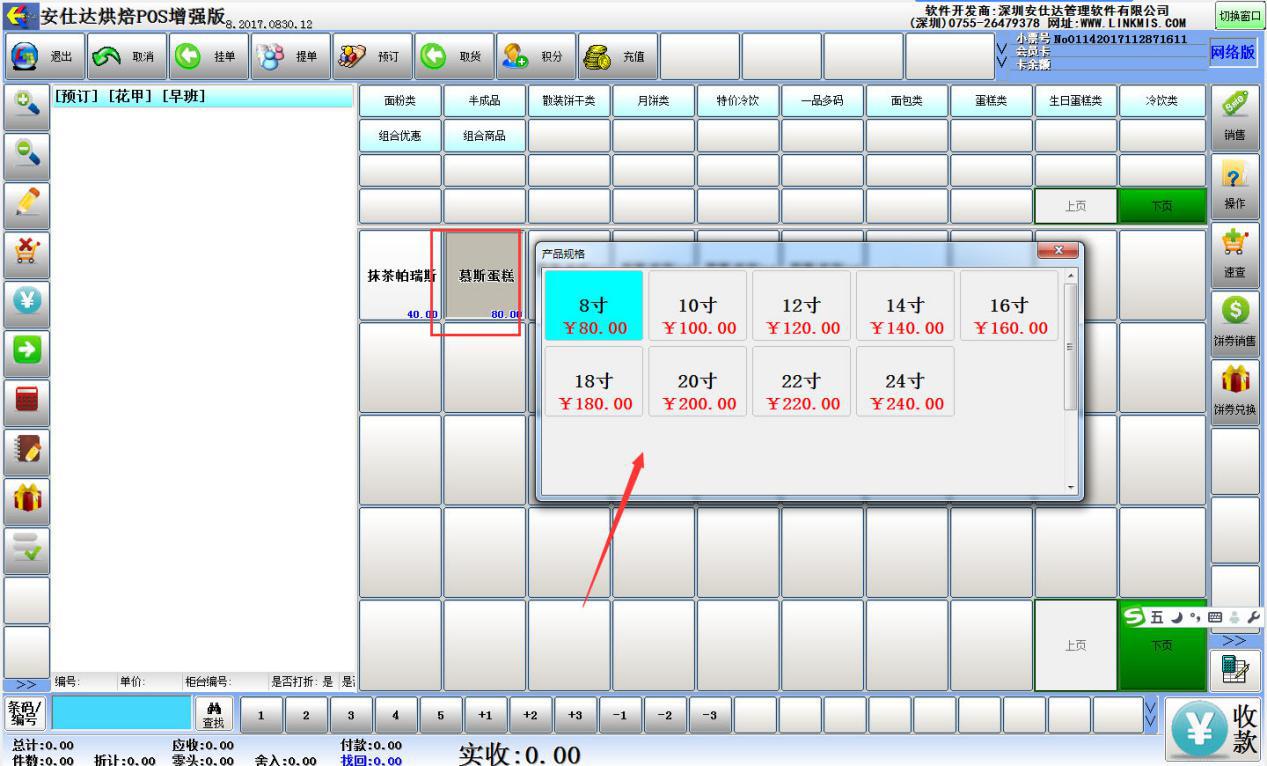Open the 半成品 category tab
The height and width of the screenshot is (766, 1267).
[x=484, y=101]
